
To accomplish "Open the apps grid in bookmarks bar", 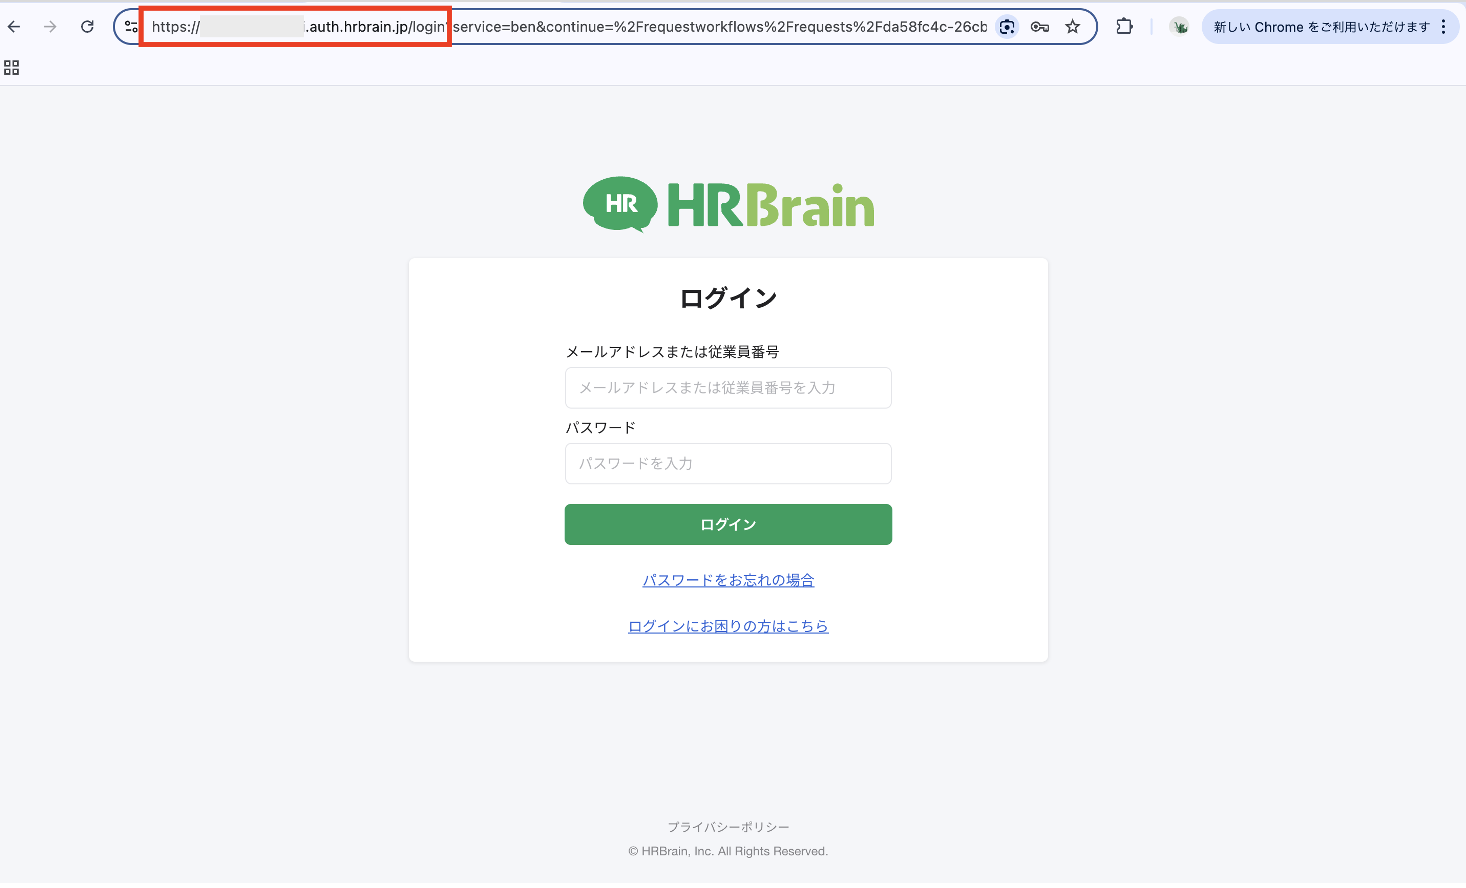I will tap(12, 68).
